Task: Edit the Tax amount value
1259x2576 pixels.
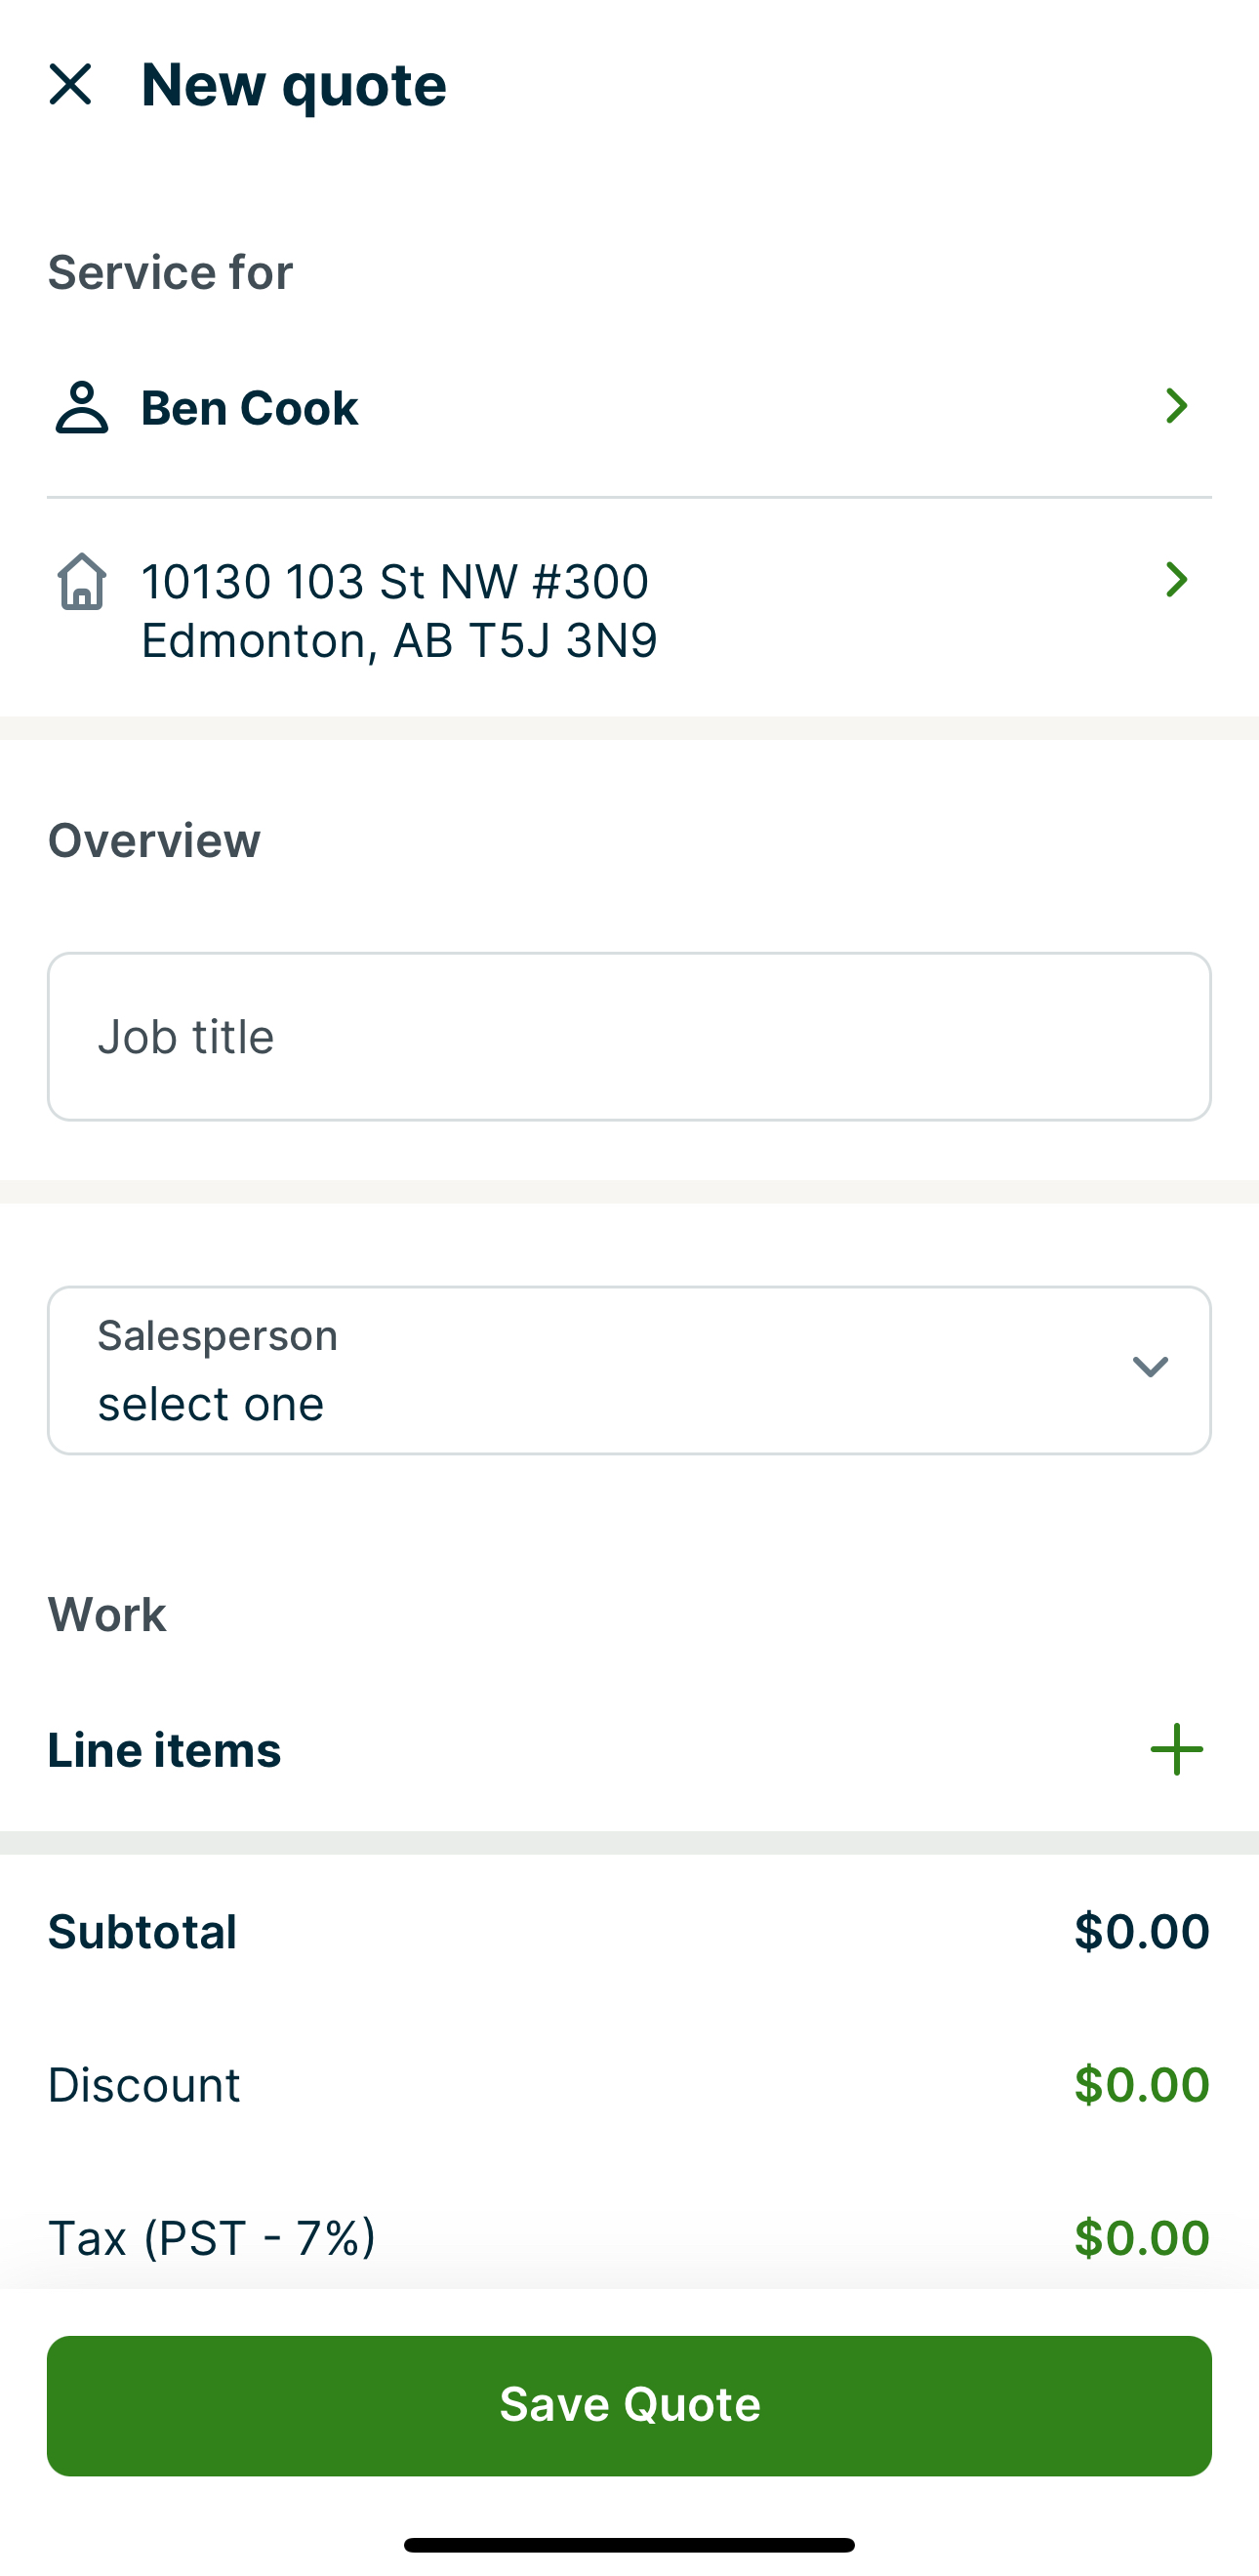Action: [1141, 2238]
